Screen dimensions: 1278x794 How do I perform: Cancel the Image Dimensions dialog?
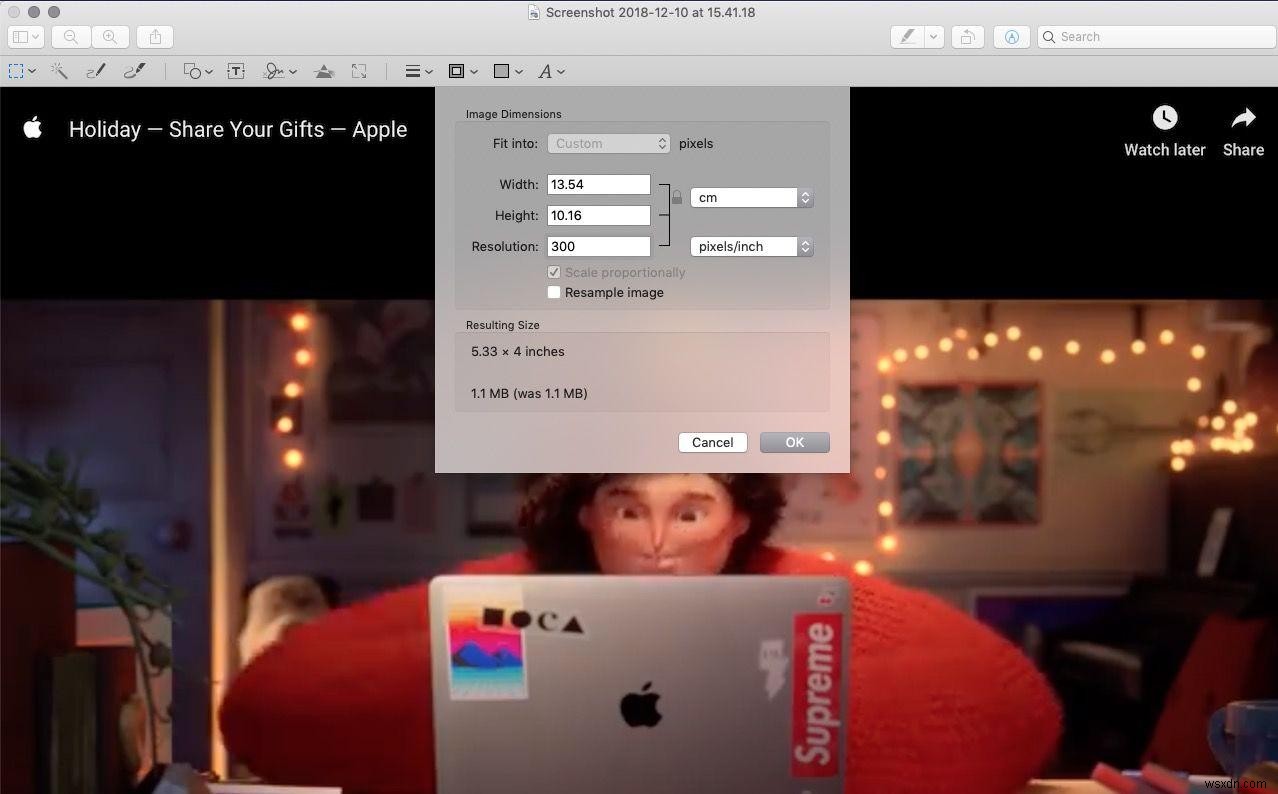(x=712, y=442)
